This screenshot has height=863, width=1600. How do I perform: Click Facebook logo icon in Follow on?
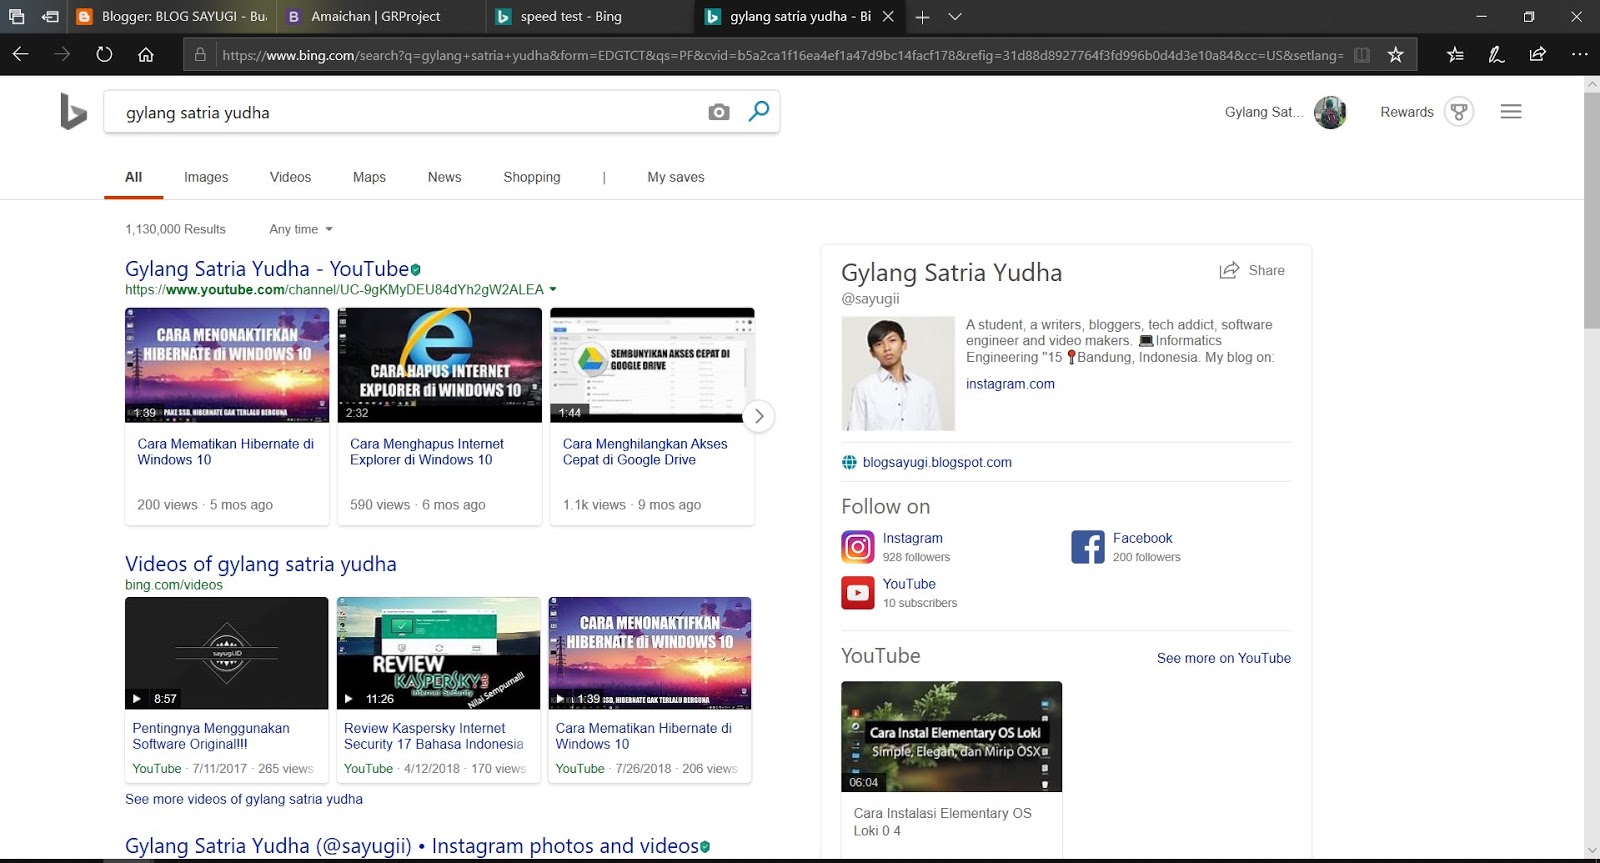[x=1088, y=547]
